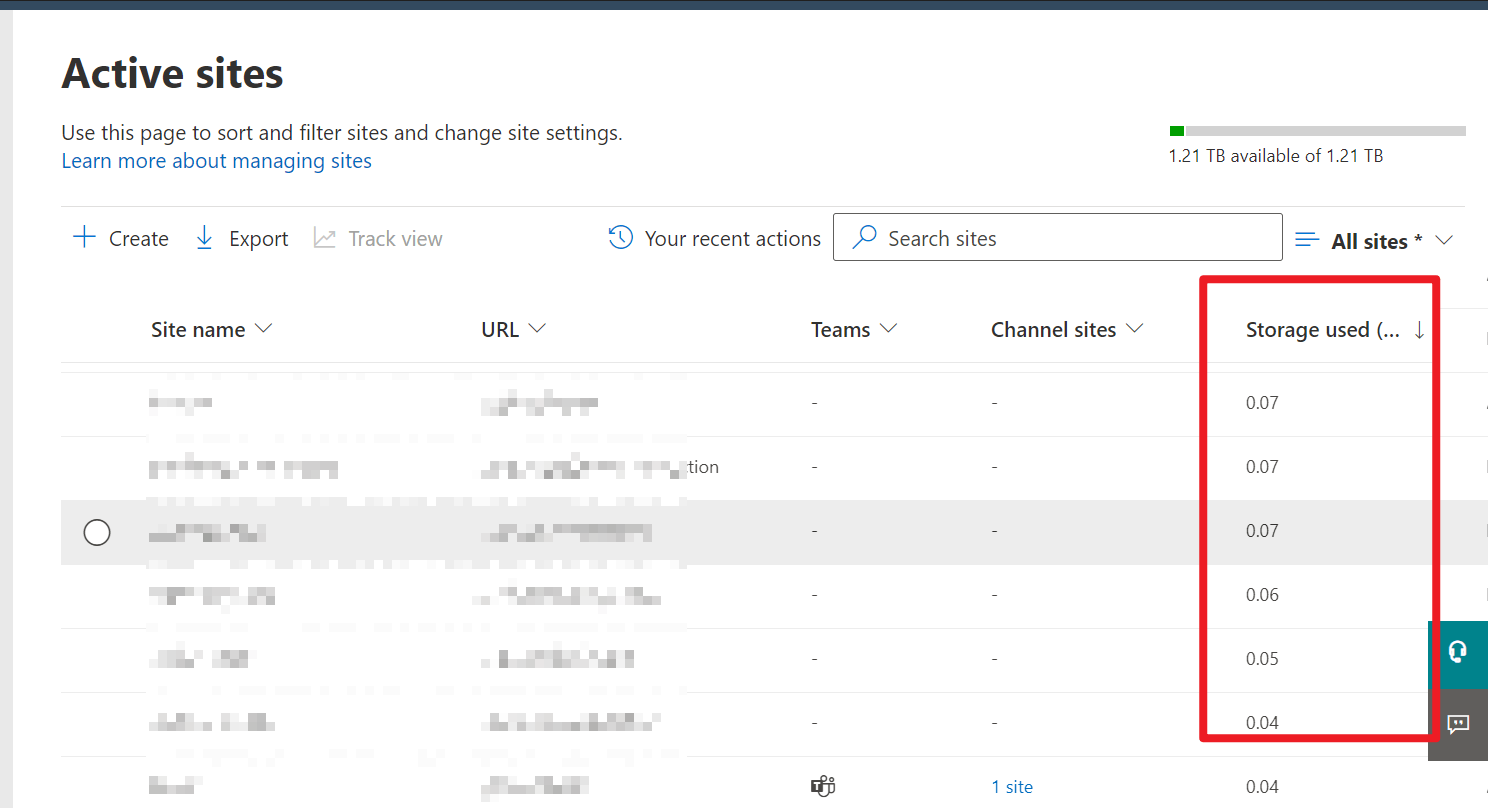Click the Create plus icon
1488x808 pixels.
point(85,238)
